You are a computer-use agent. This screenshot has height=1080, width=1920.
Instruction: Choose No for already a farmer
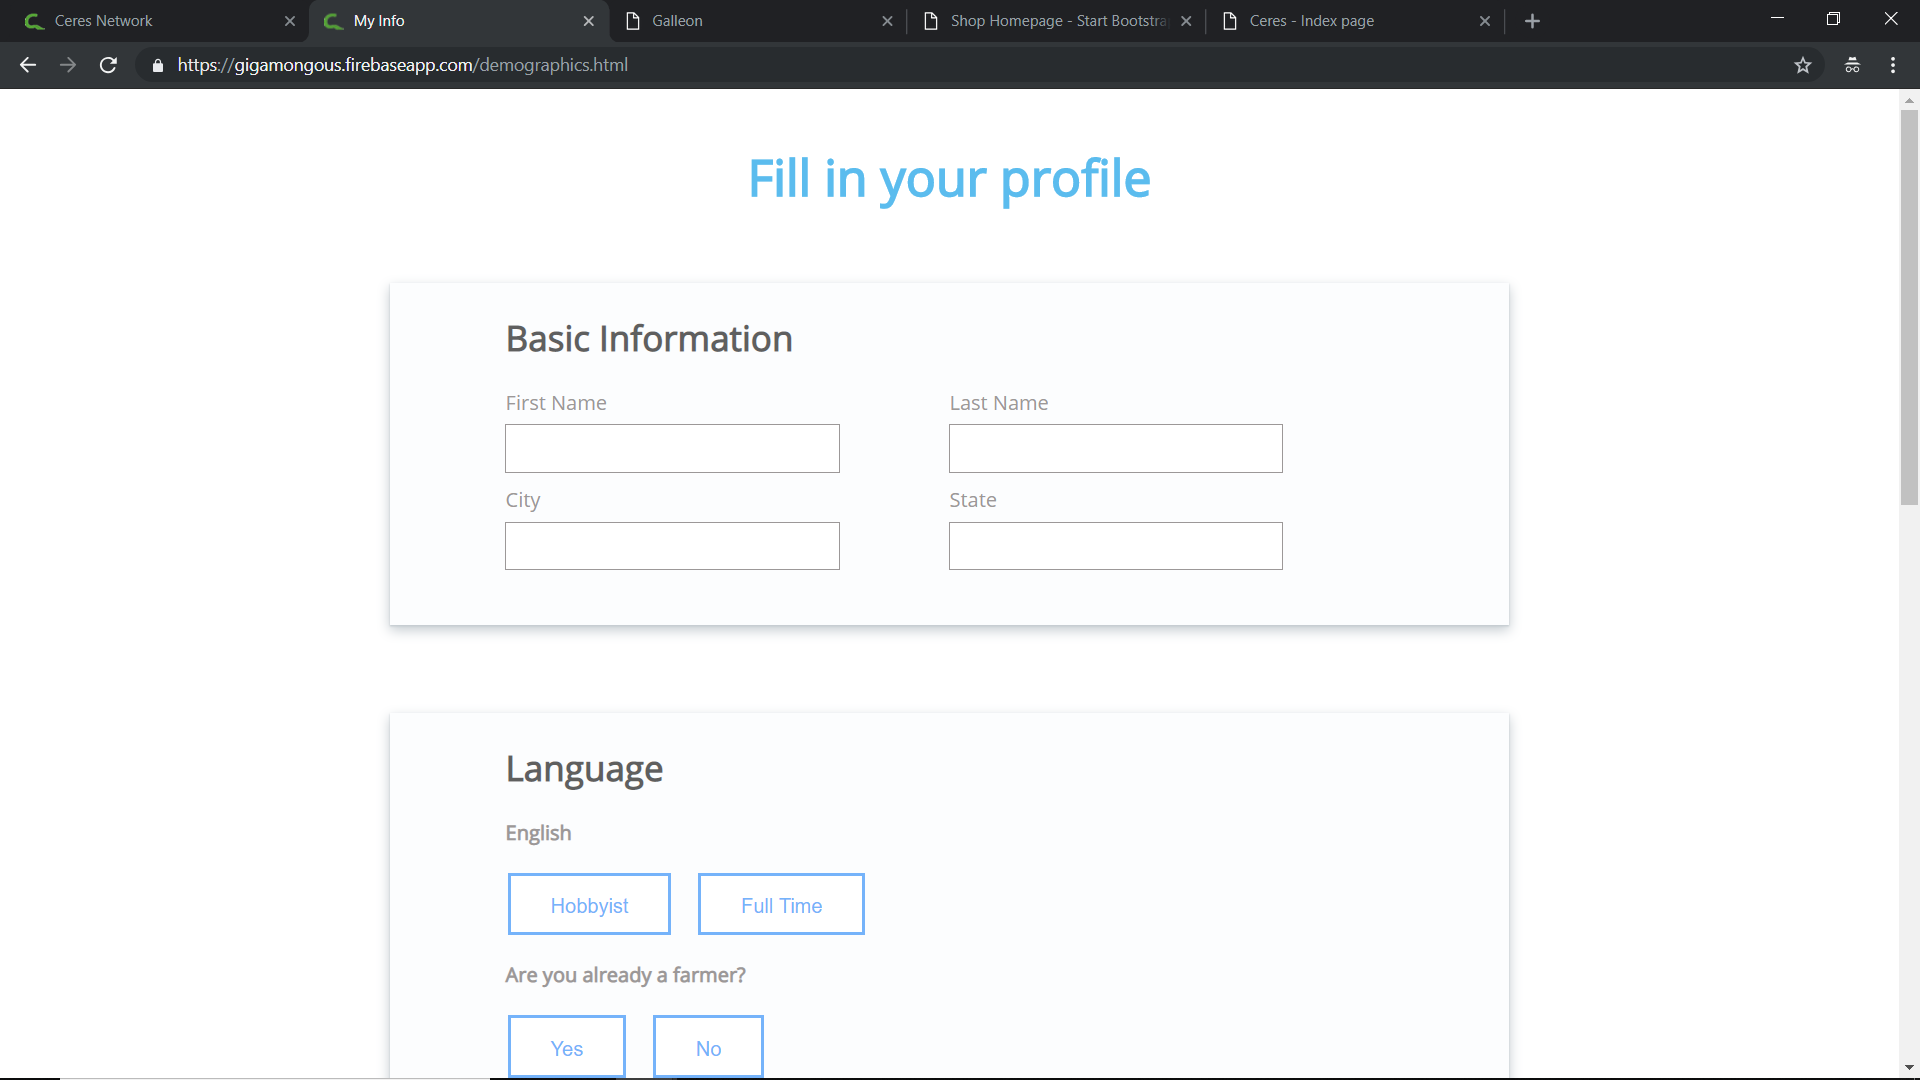point(708,1047)
